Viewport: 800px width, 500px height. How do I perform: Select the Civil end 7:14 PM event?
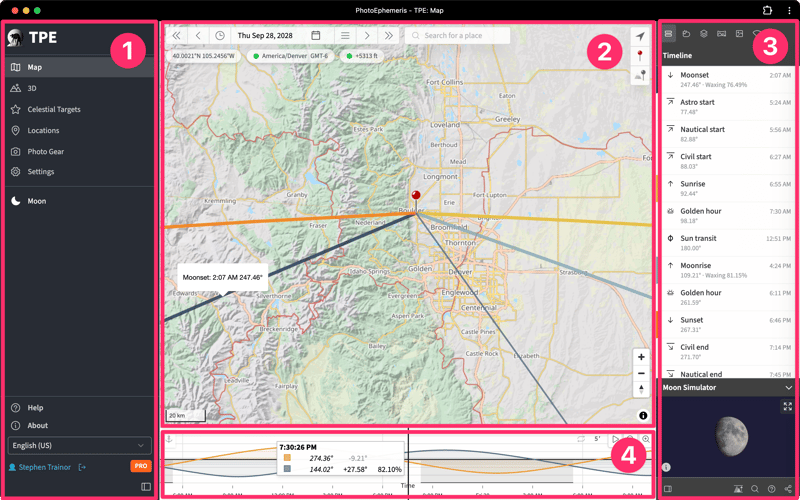pos(728,352)
